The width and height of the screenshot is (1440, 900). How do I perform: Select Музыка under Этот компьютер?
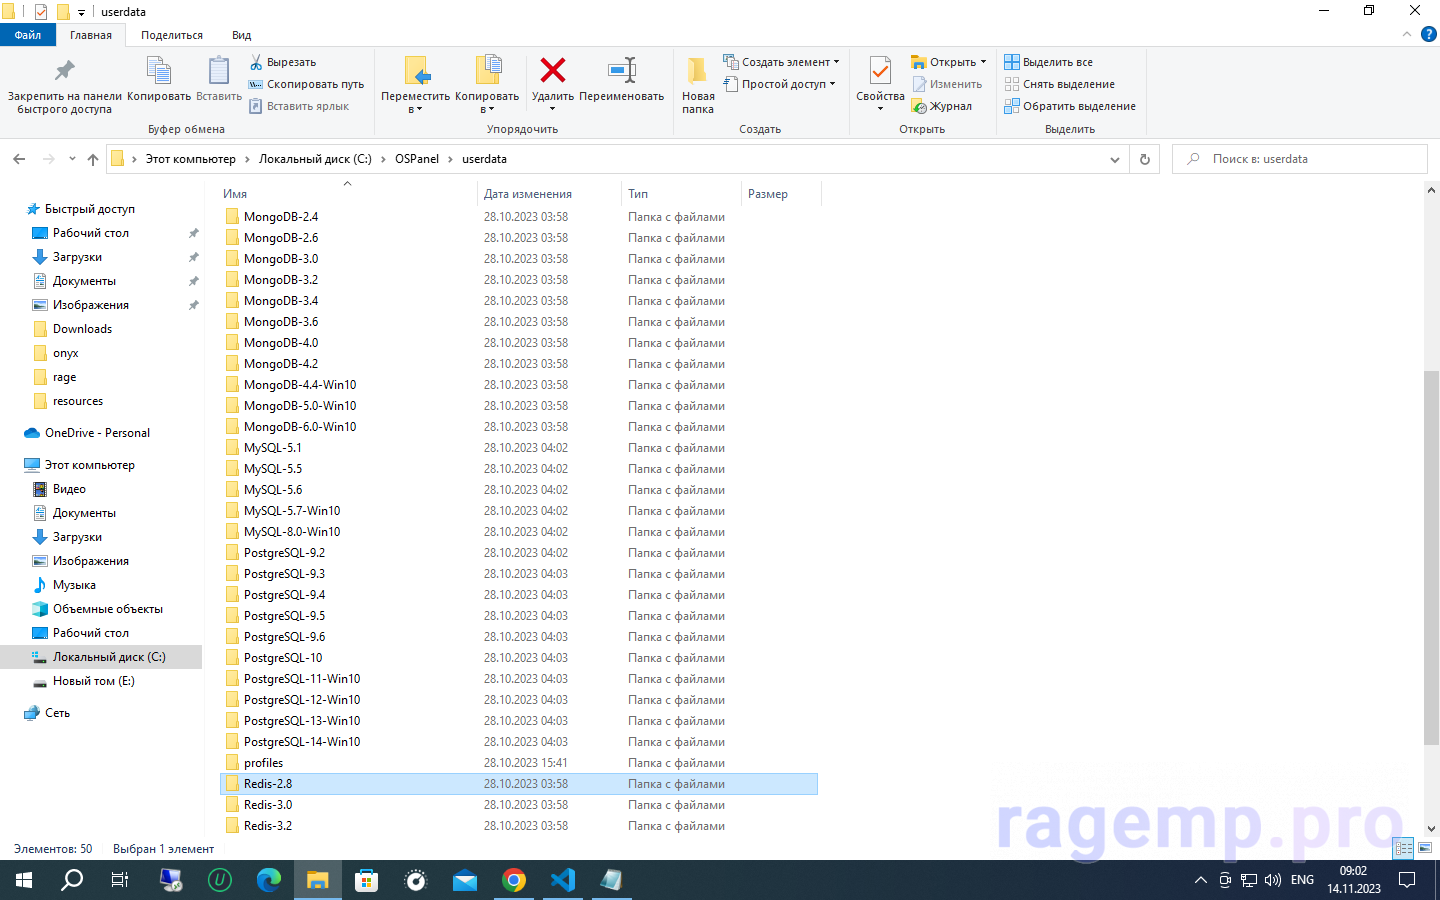click(x=74, y=585)
